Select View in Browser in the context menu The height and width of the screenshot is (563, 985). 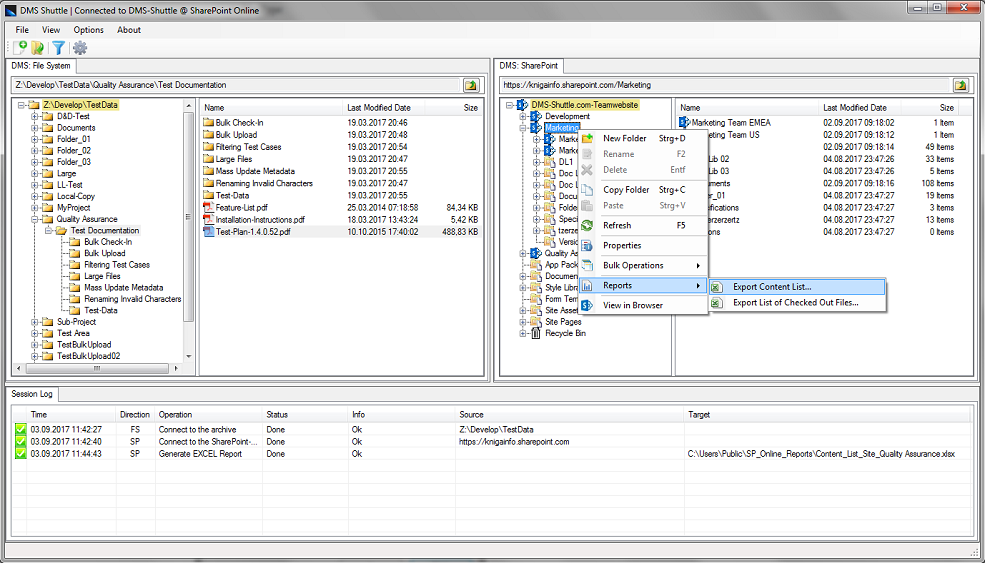pos(643,305)
